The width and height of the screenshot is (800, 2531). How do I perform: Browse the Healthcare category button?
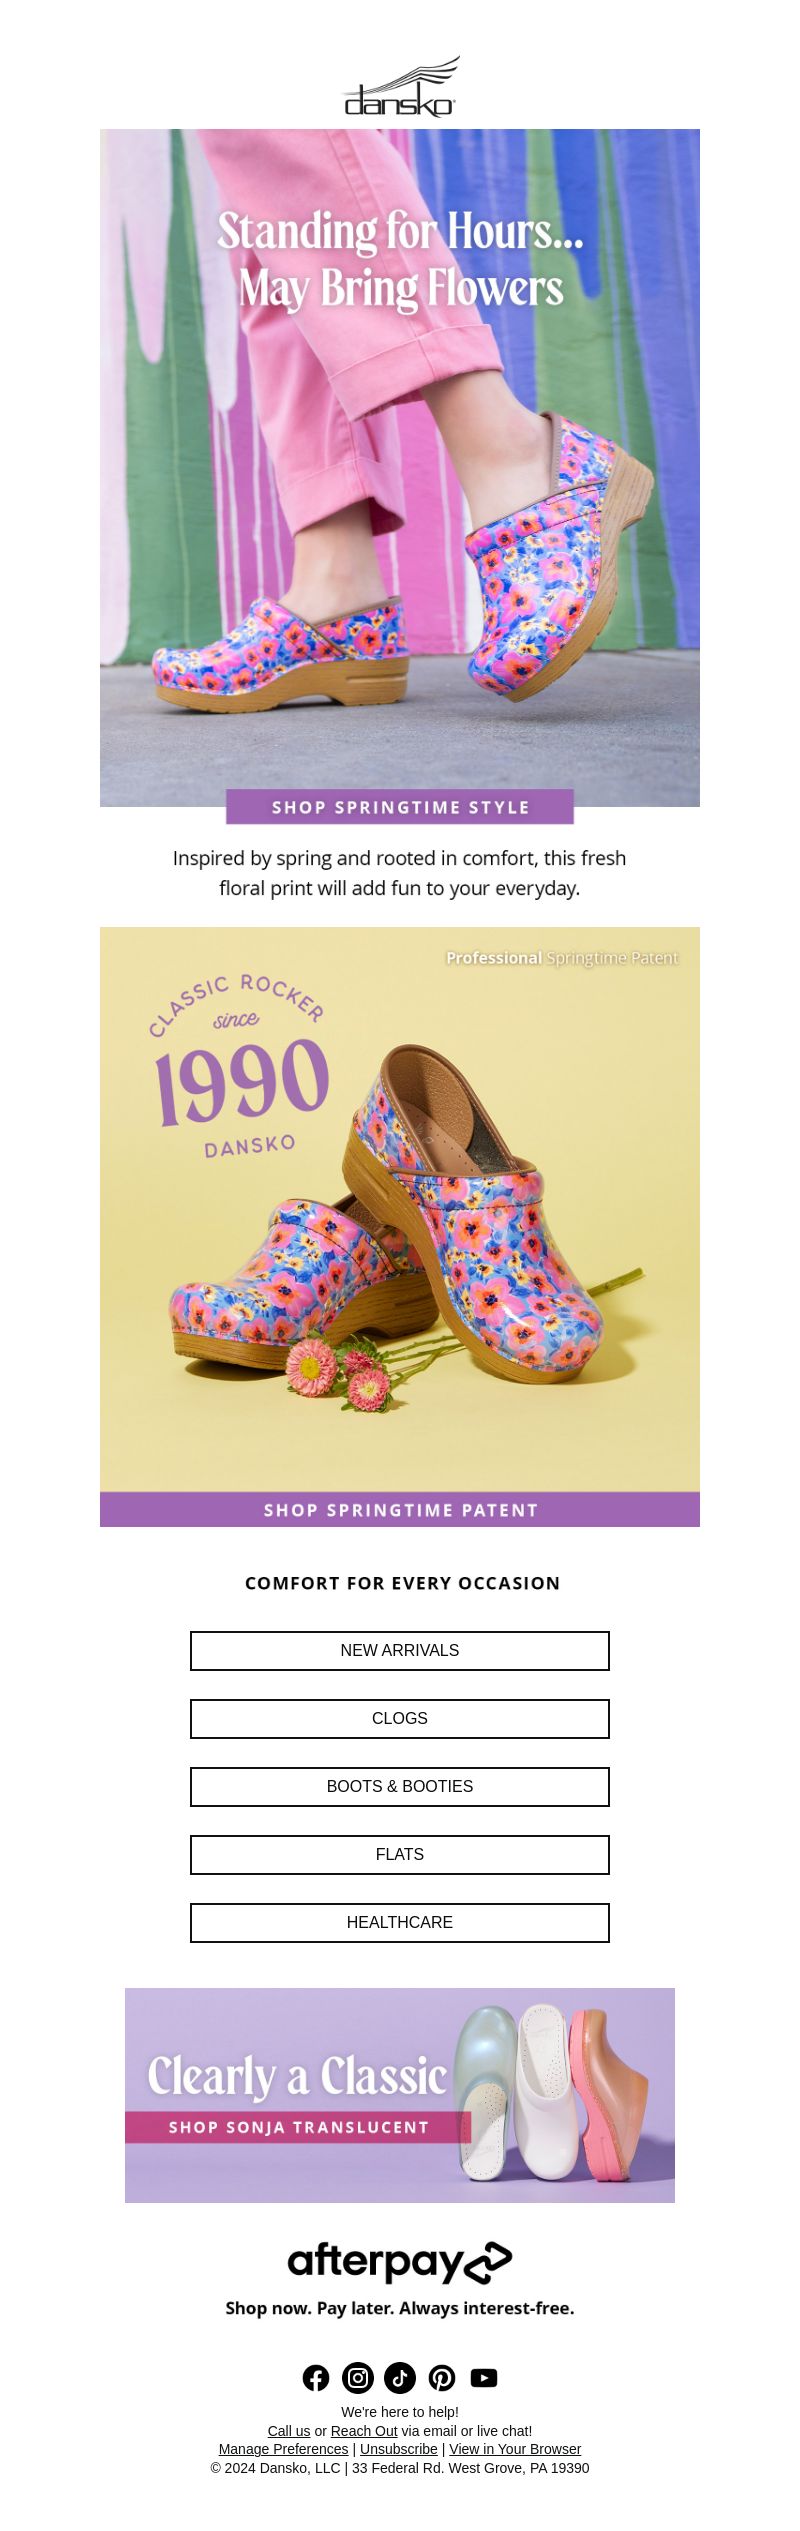coord(400,1923)
